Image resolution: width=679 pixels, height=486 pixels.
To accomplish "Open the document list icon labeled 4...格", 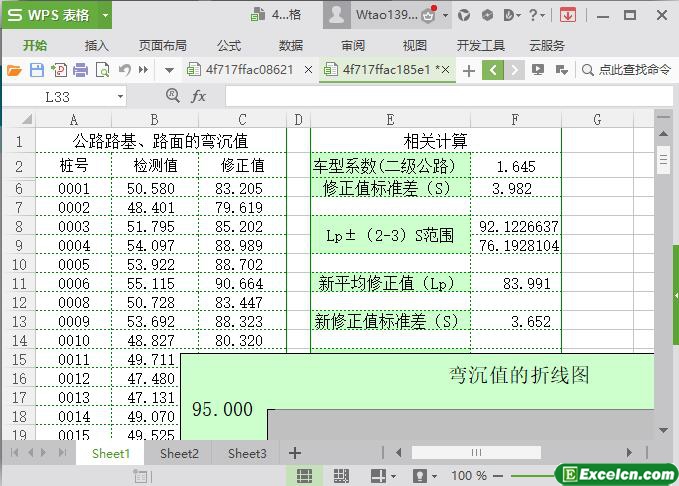I will coord(276,15).
